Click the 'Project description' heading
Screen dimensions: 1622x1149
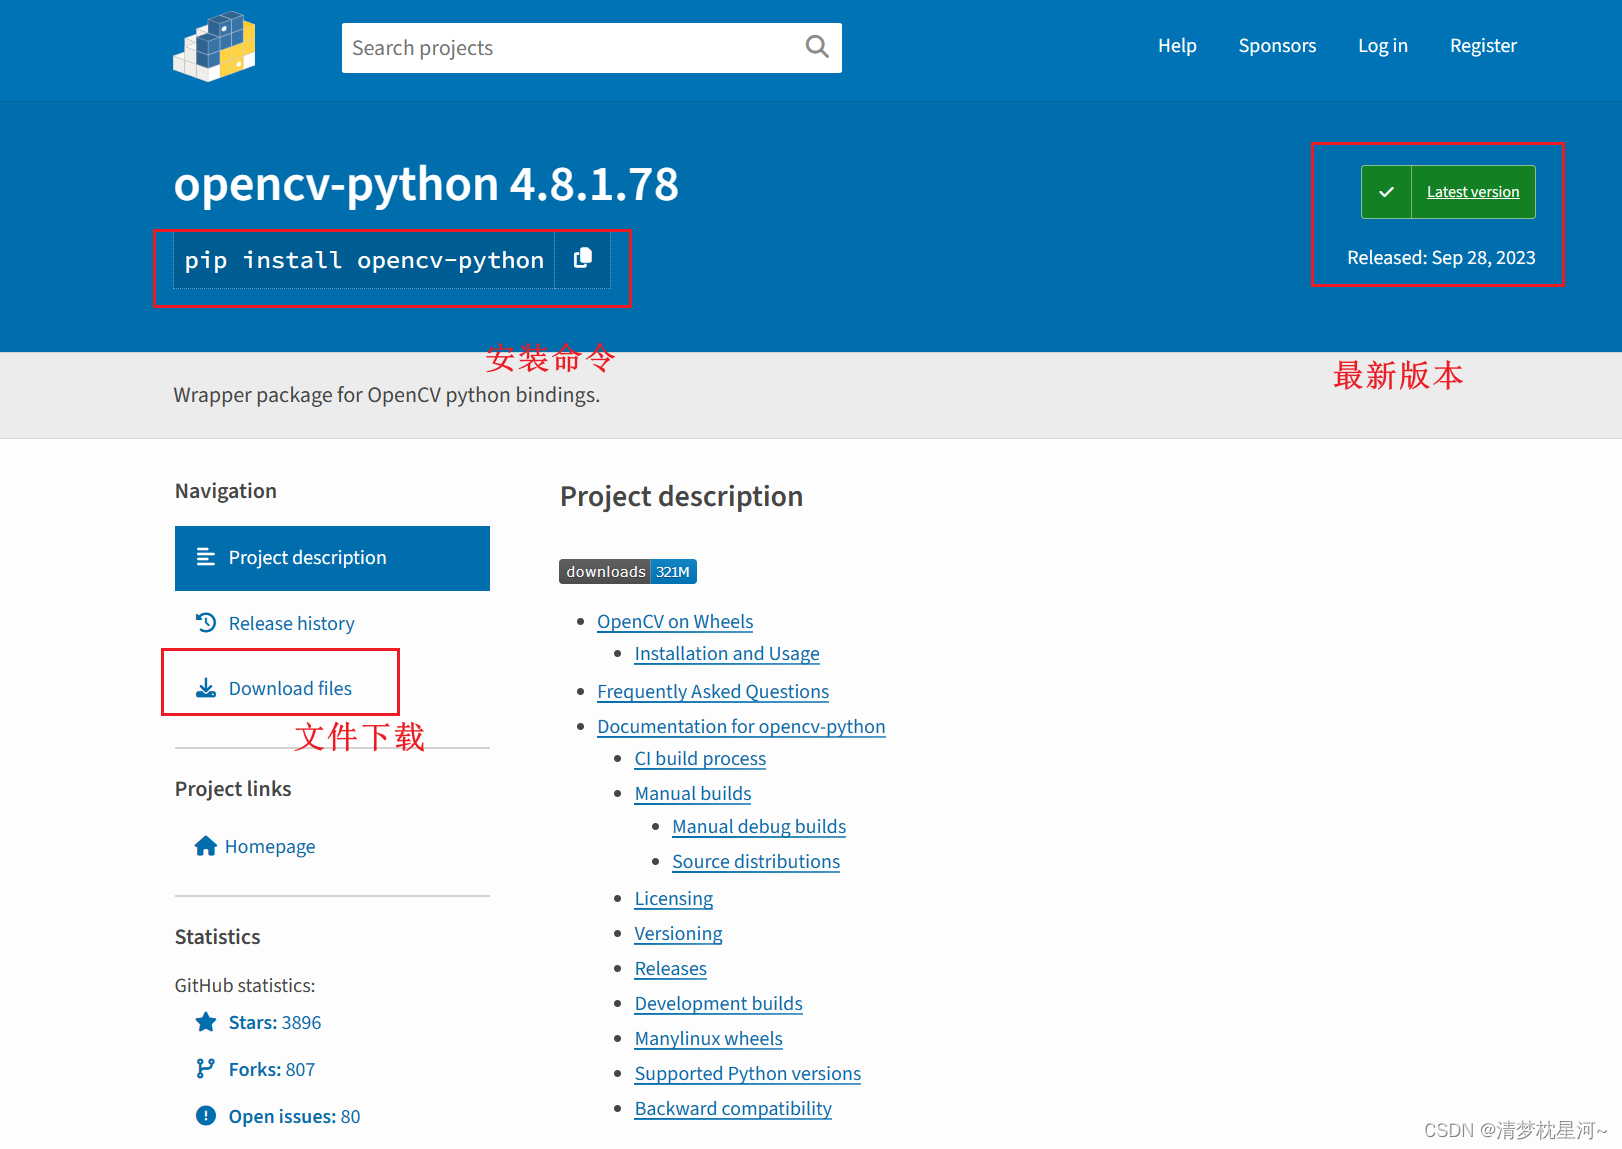pos(681,497)
